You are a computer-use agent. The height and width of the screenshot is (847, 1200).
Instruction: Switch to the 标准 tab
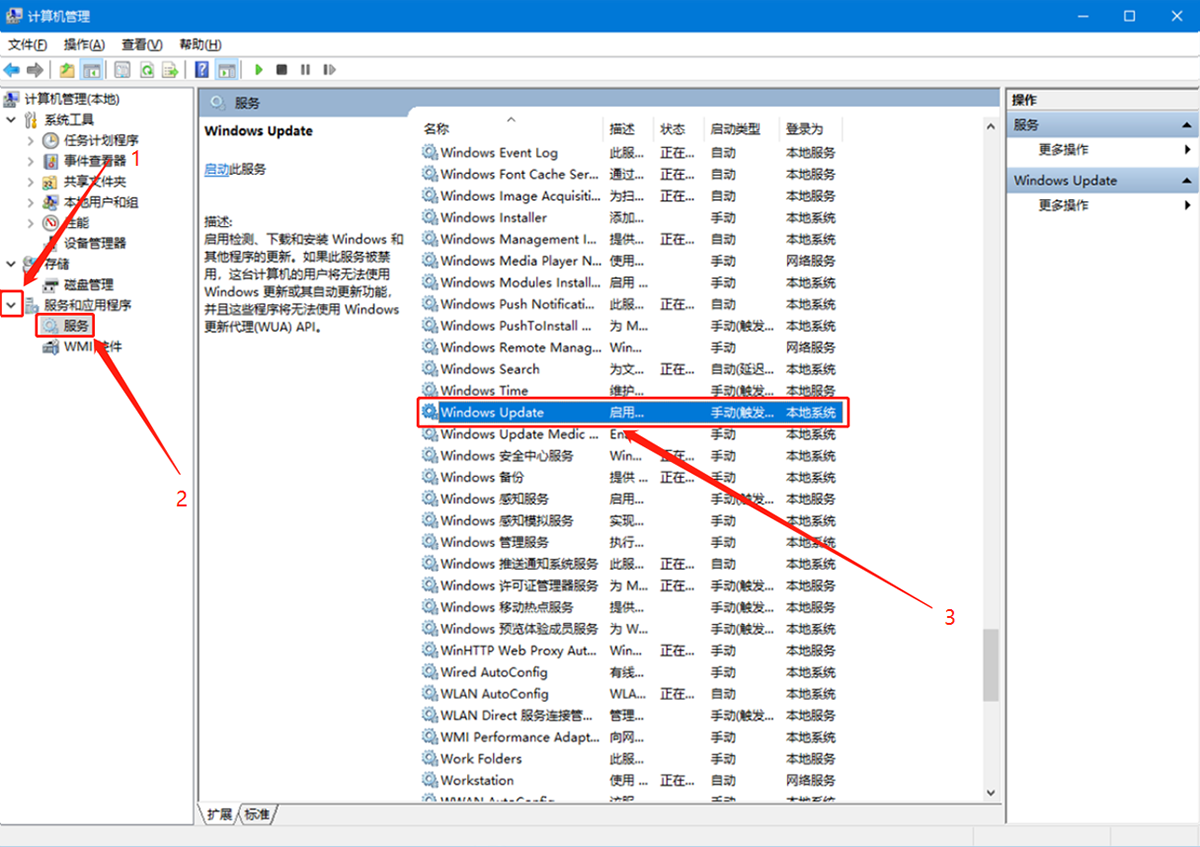[x=256, y=815]
